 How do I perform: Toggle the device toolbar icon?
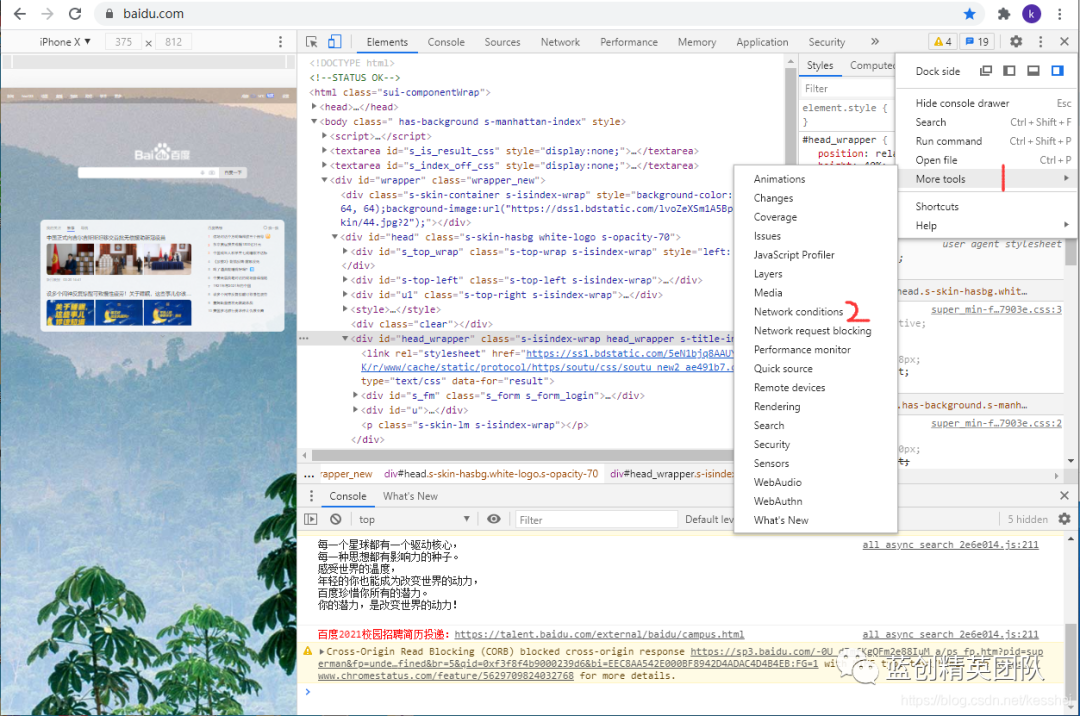coord(335,42)
